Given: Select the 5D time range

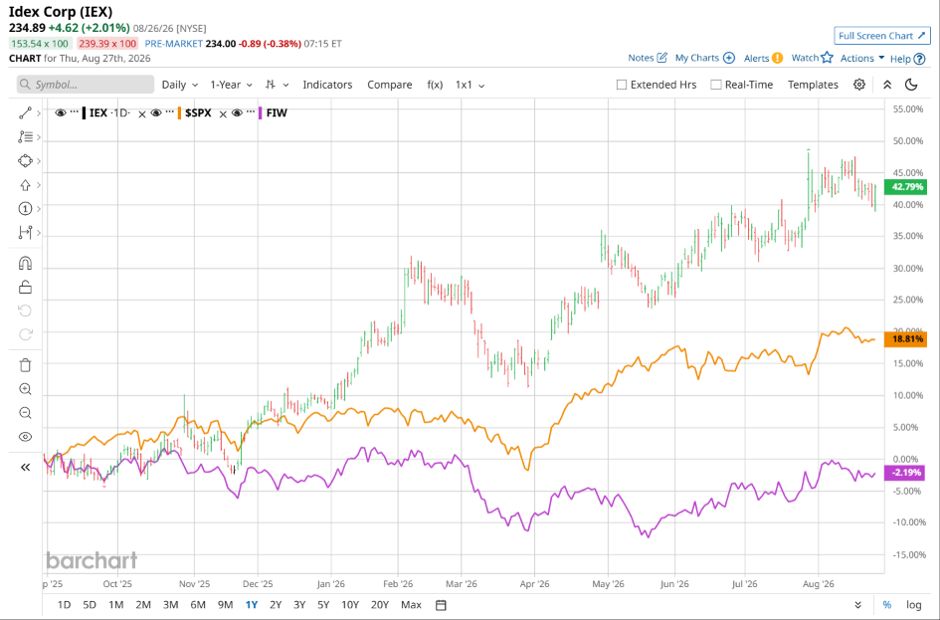Looking at the screenshot, I should [x=89, y=604].
